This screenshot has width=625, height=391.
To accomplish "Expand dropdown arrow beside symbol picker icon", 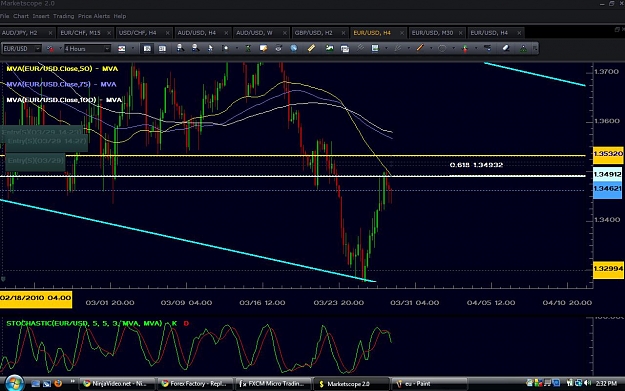I will pyautogui.click(x=61, y=49).
